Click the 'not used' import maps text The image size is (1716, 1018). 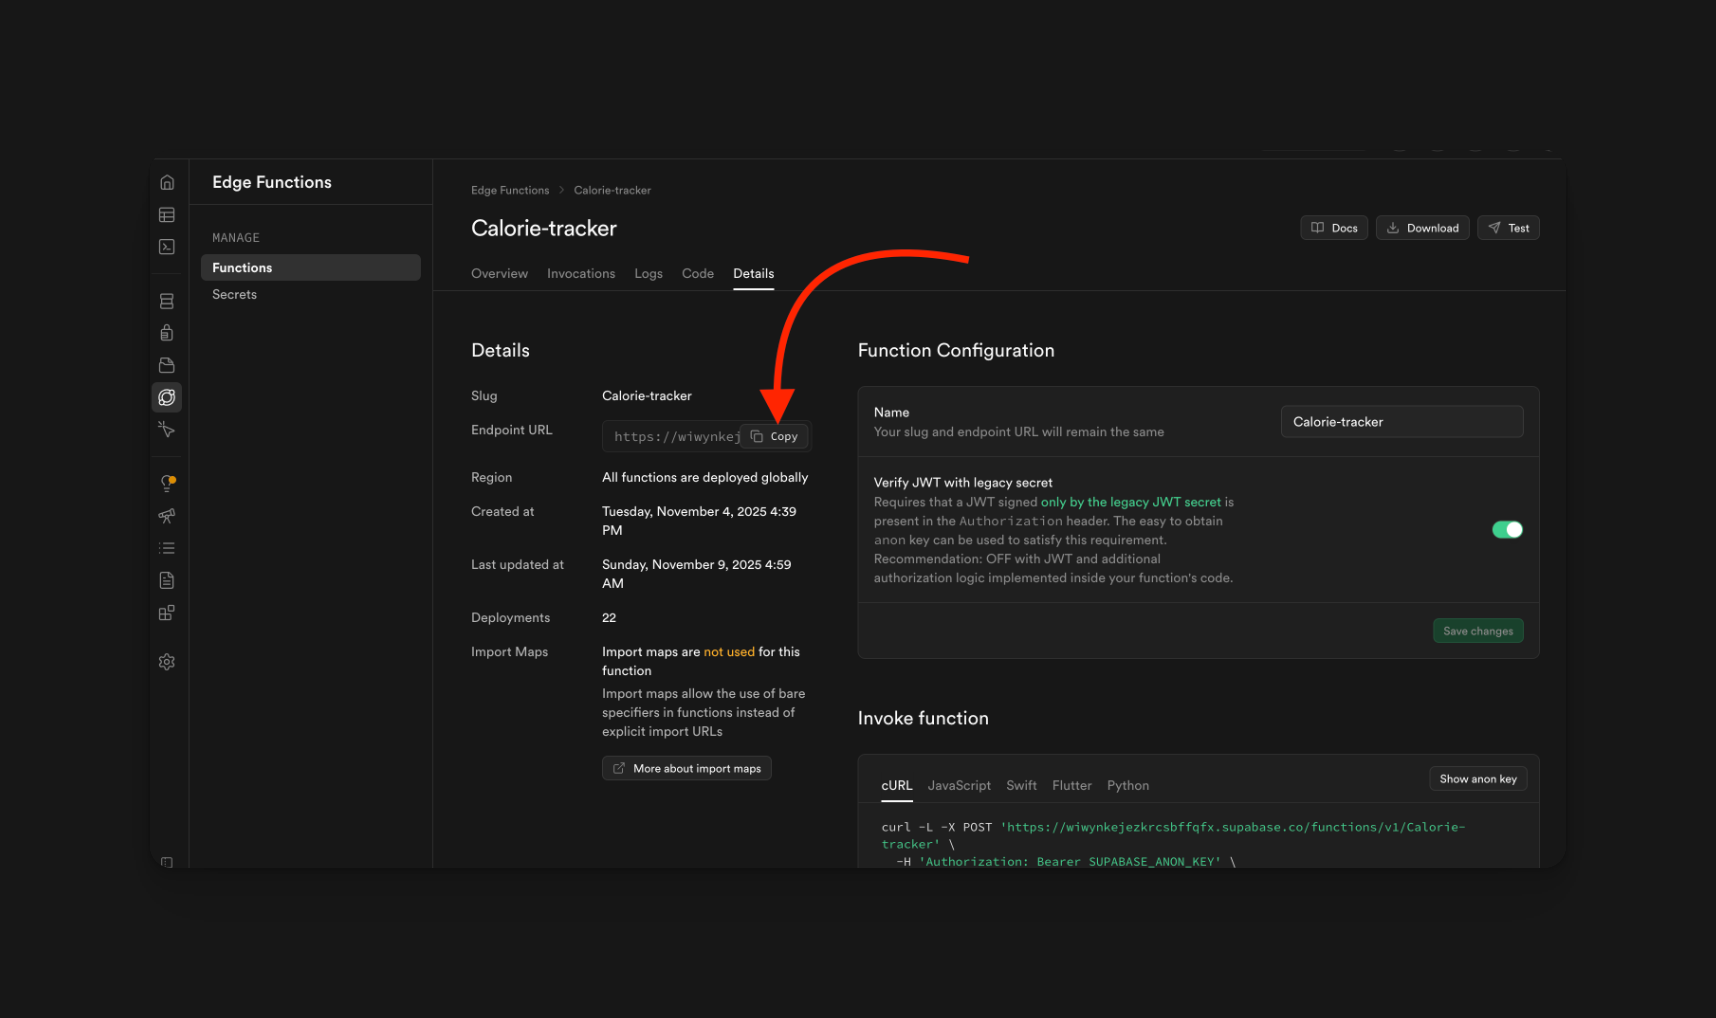[729, 652]
